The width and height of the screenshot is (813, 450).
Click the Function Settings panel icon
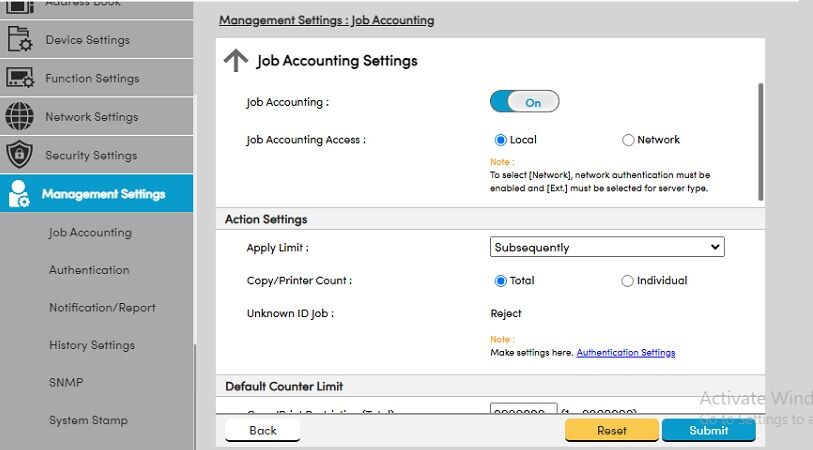20,78
